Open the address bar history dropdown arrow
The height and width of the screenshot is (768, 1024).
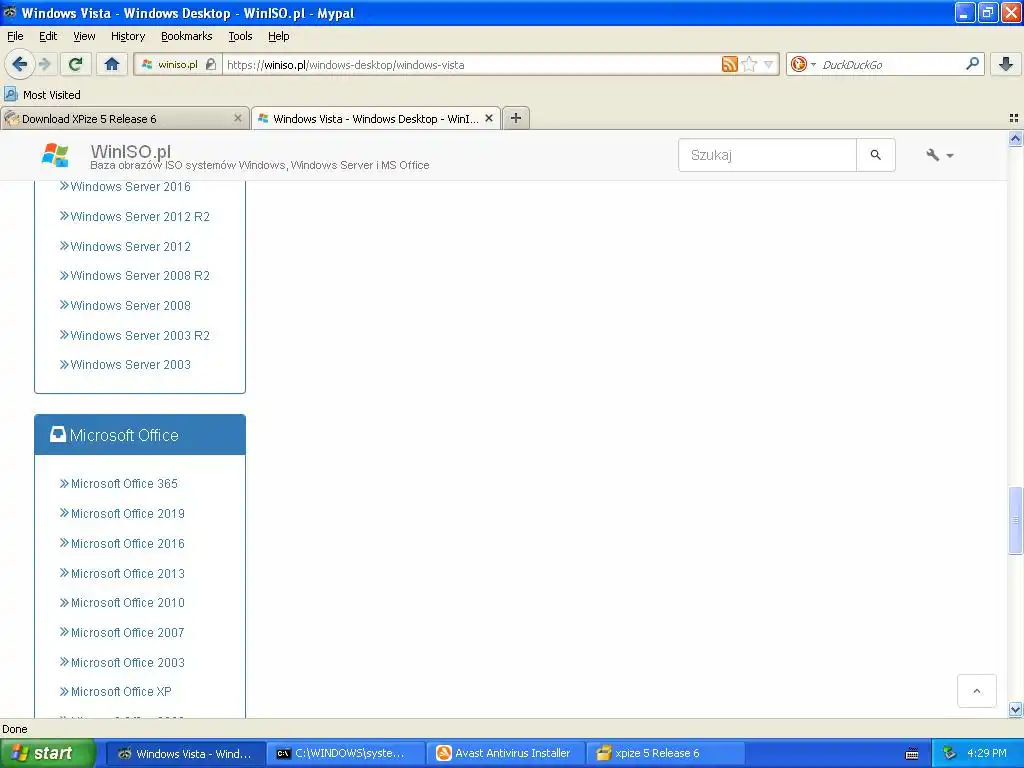point(769,64)
